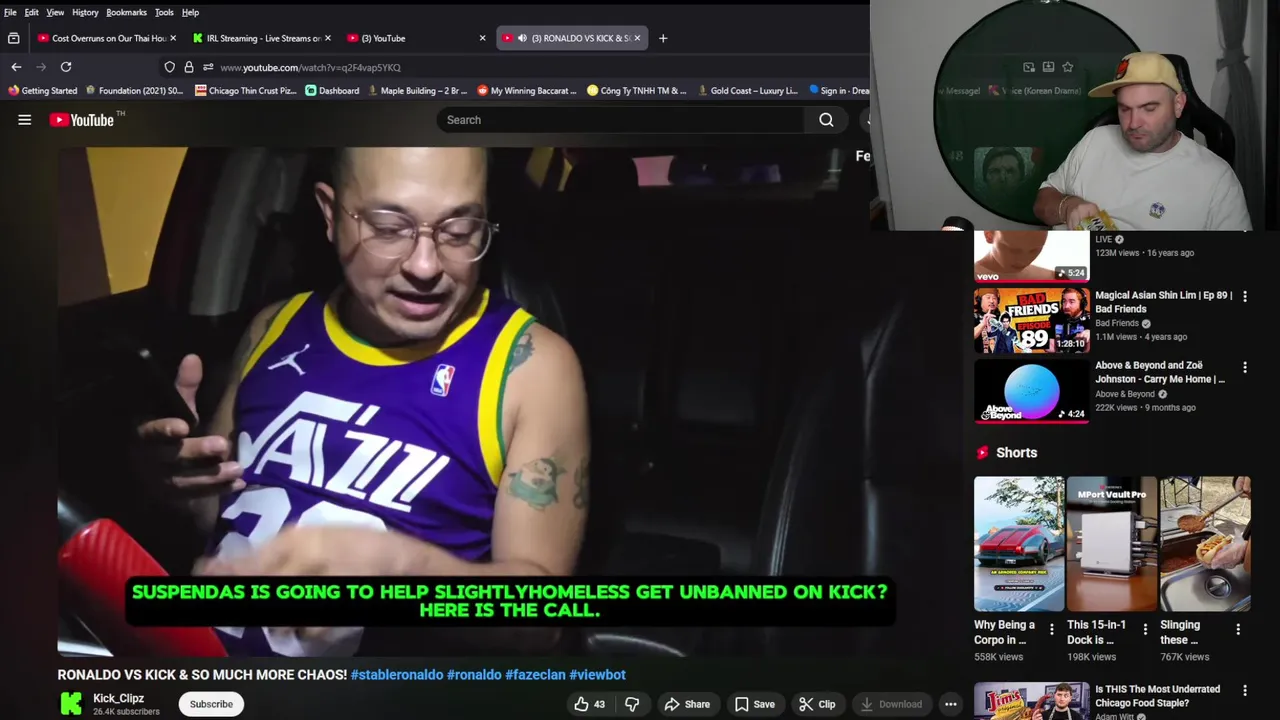Open the red car Corpo short thumbnail
Image resolution: width=1280 pixels, height=720 pixels.
point(1019,544)
